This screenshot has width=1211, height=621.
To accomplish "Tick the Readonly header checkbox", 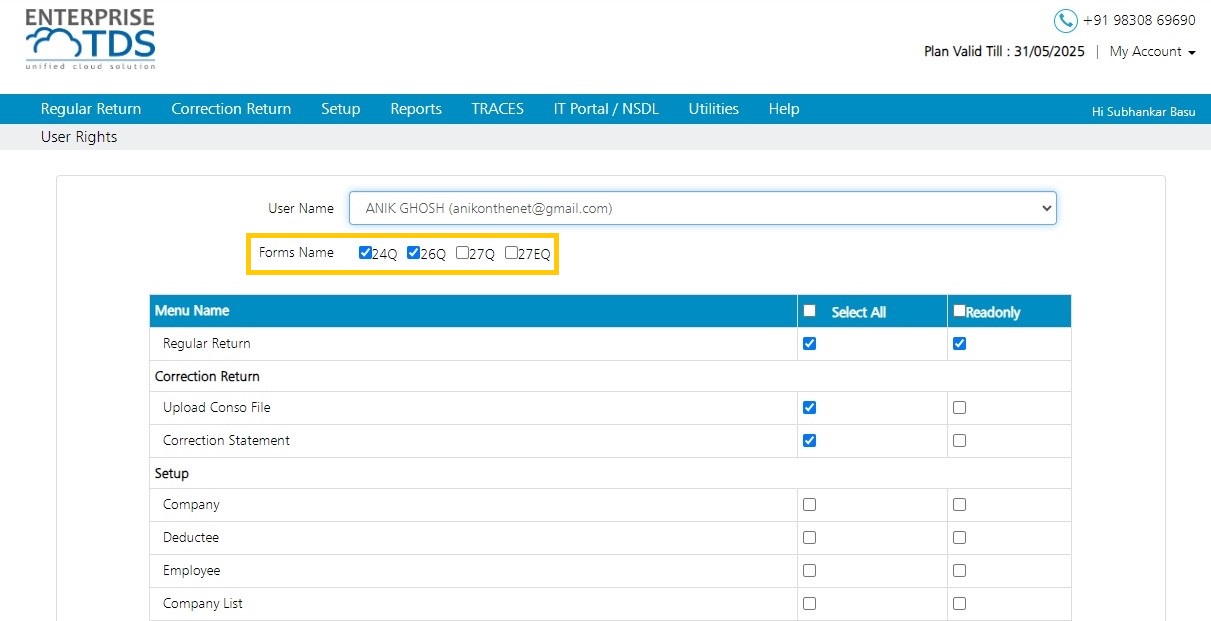I will (959, 311).
